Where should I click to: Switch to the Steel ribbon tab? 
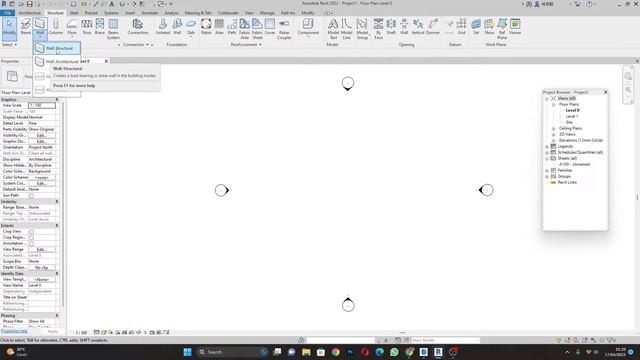click(74, 13)
